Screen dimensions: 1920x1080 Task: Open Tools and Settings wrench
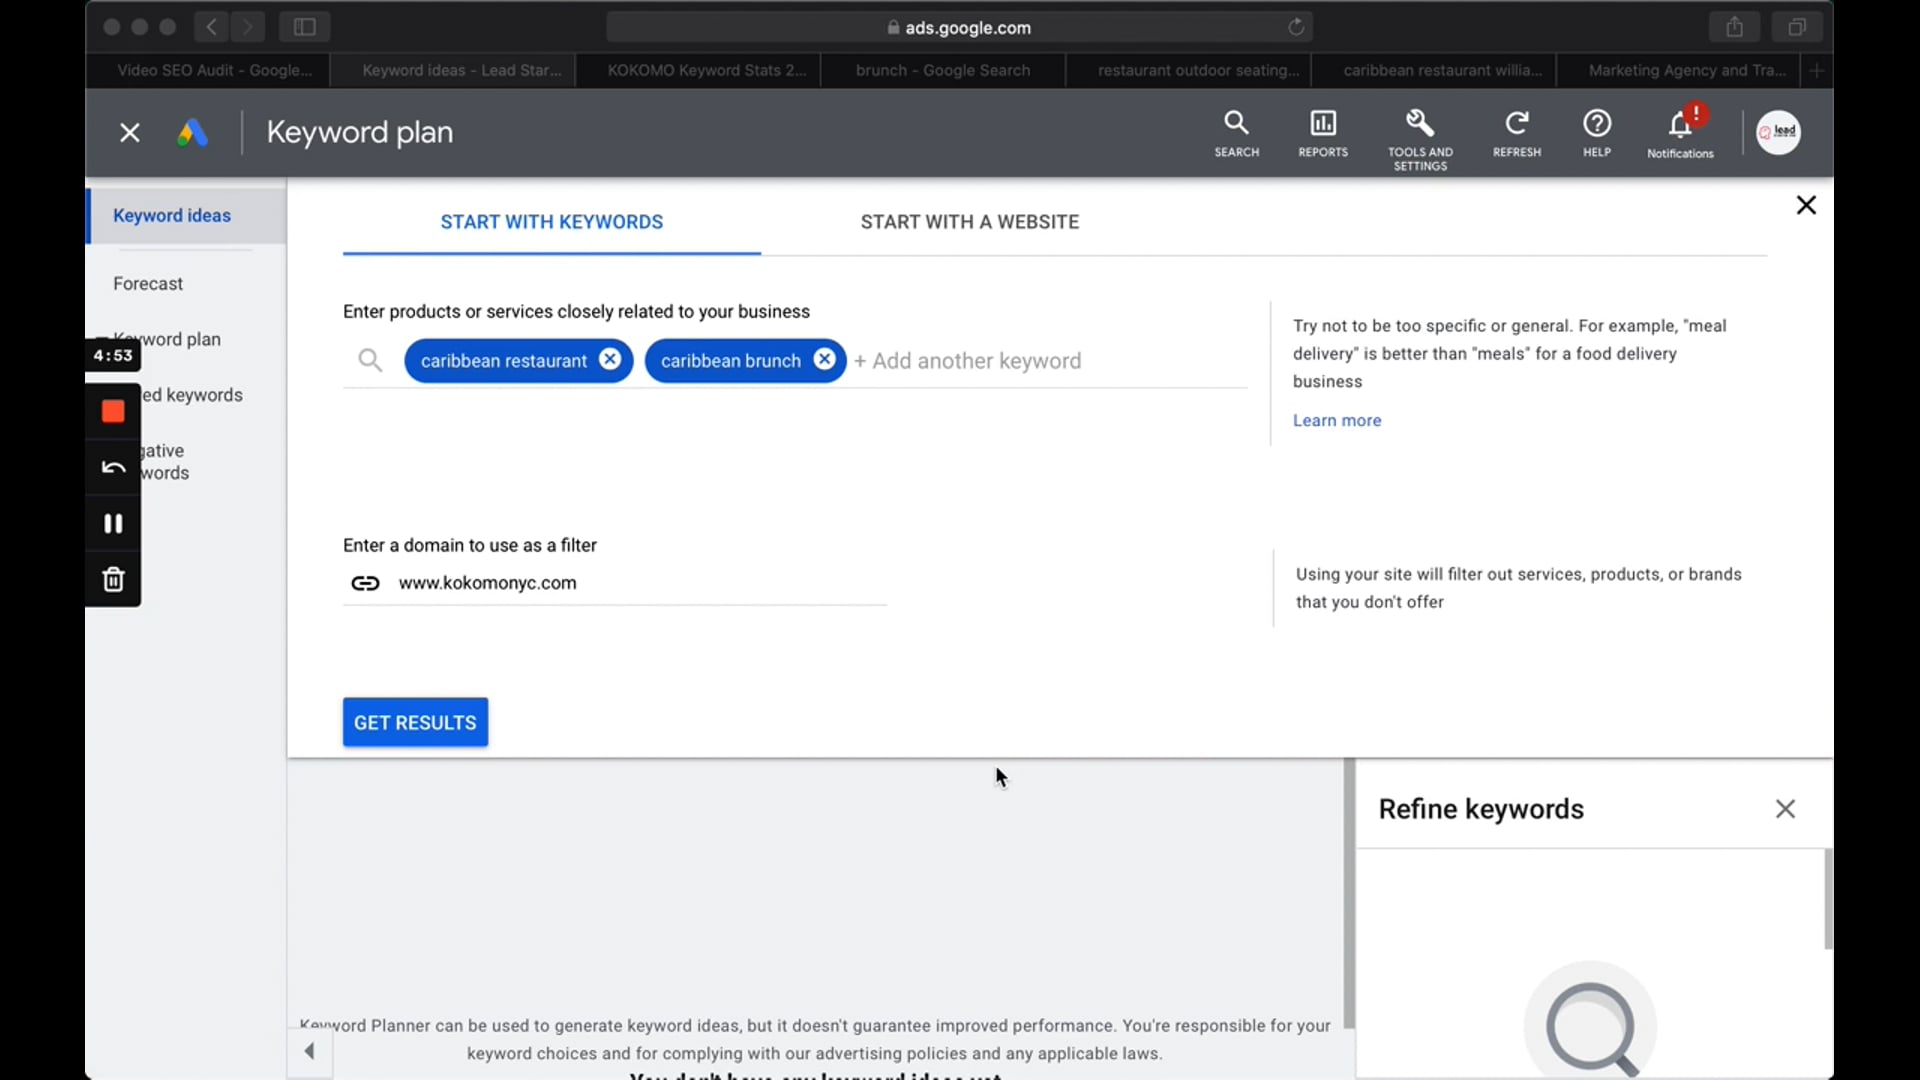coord(1419,138)
